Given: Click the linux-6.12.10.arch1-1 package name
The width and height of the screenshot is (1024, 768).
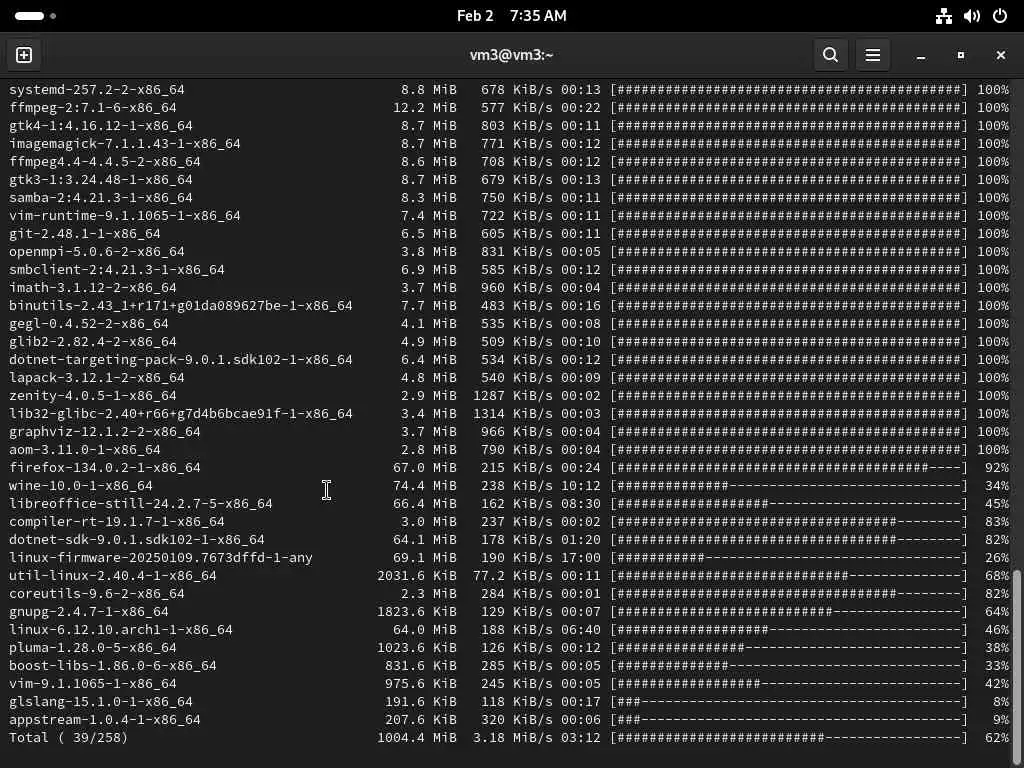Looking at the screenshot, I should pos(121,630).
